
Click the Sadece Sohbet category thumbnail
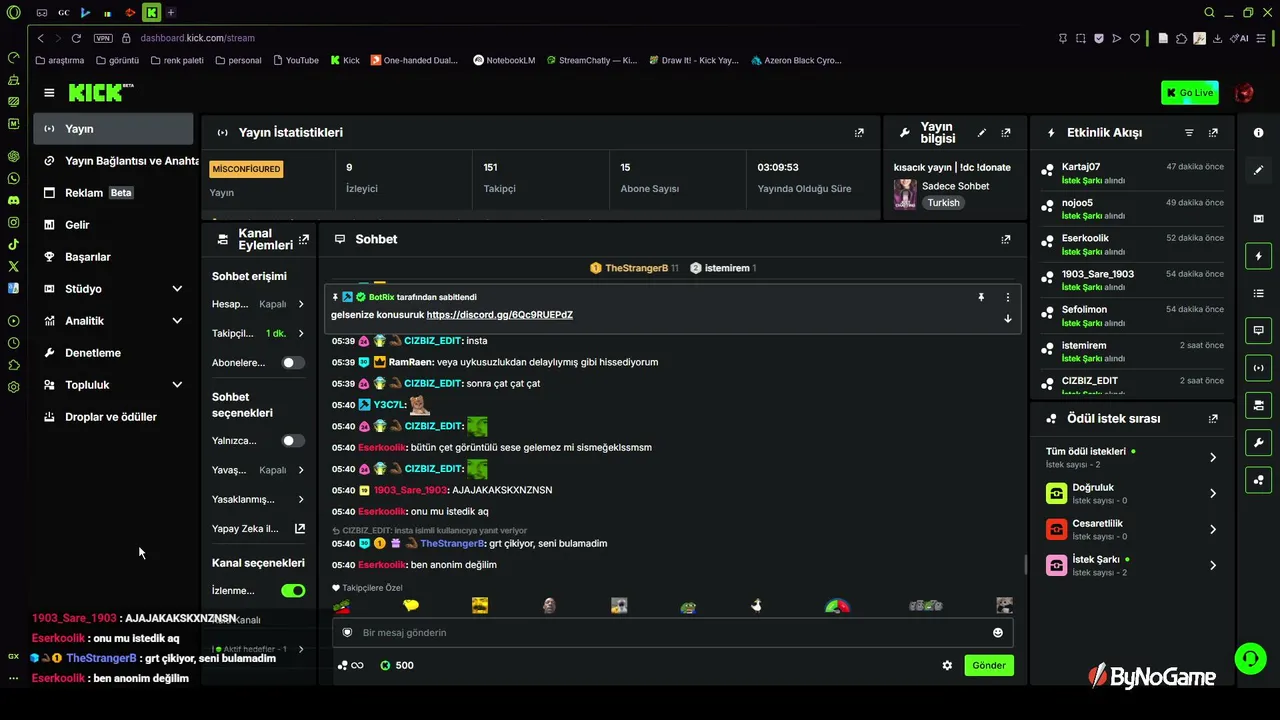point(905,194)
